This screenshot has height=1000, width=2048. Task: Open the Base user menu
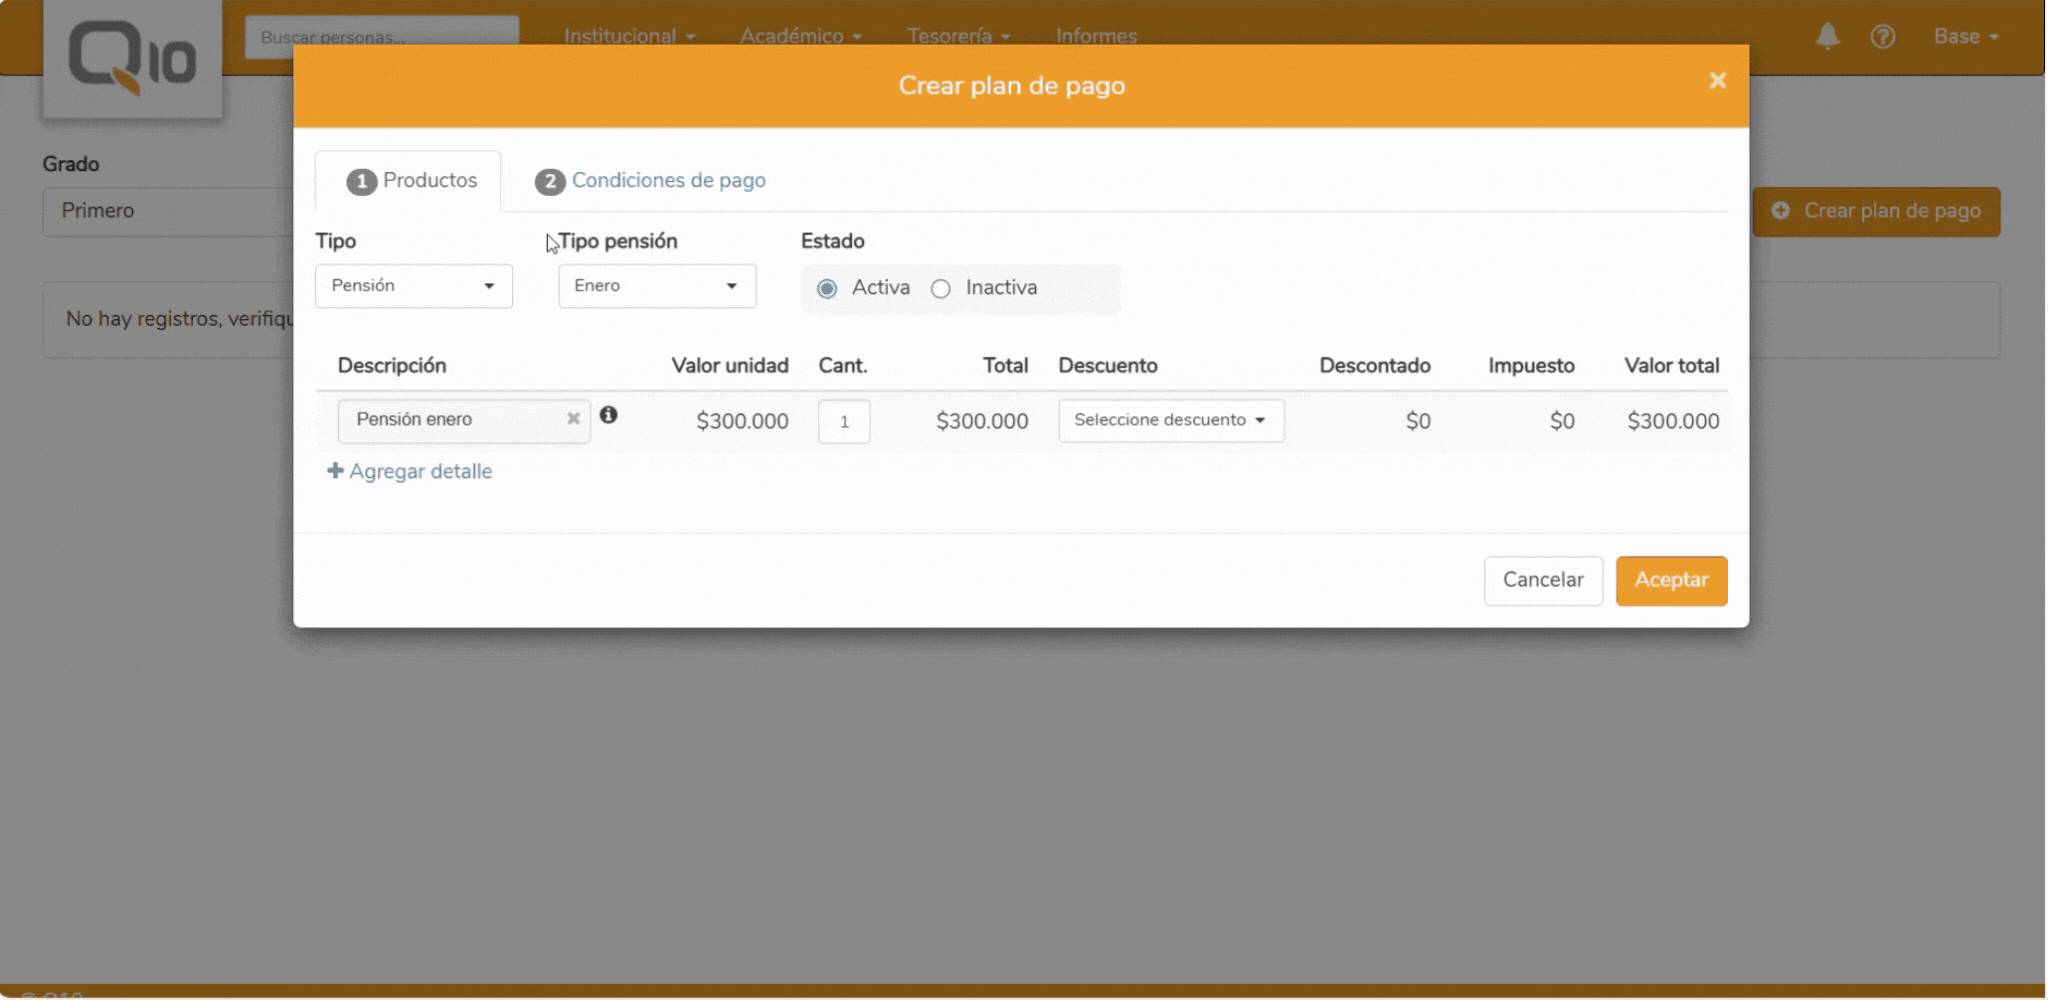[x=1964, y=37]
